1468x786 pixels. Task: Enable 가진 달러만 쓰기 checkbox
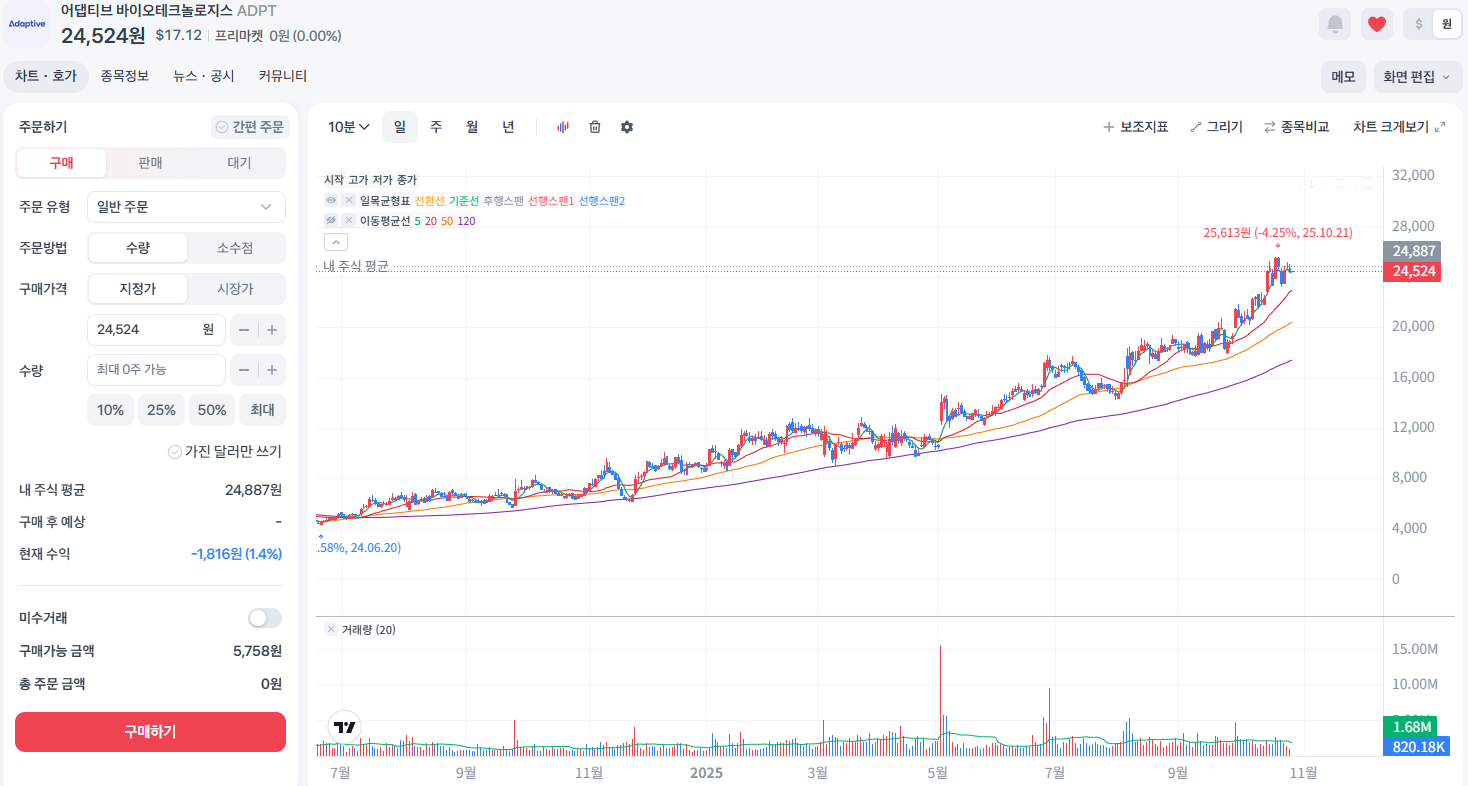(x=176, y=452)
